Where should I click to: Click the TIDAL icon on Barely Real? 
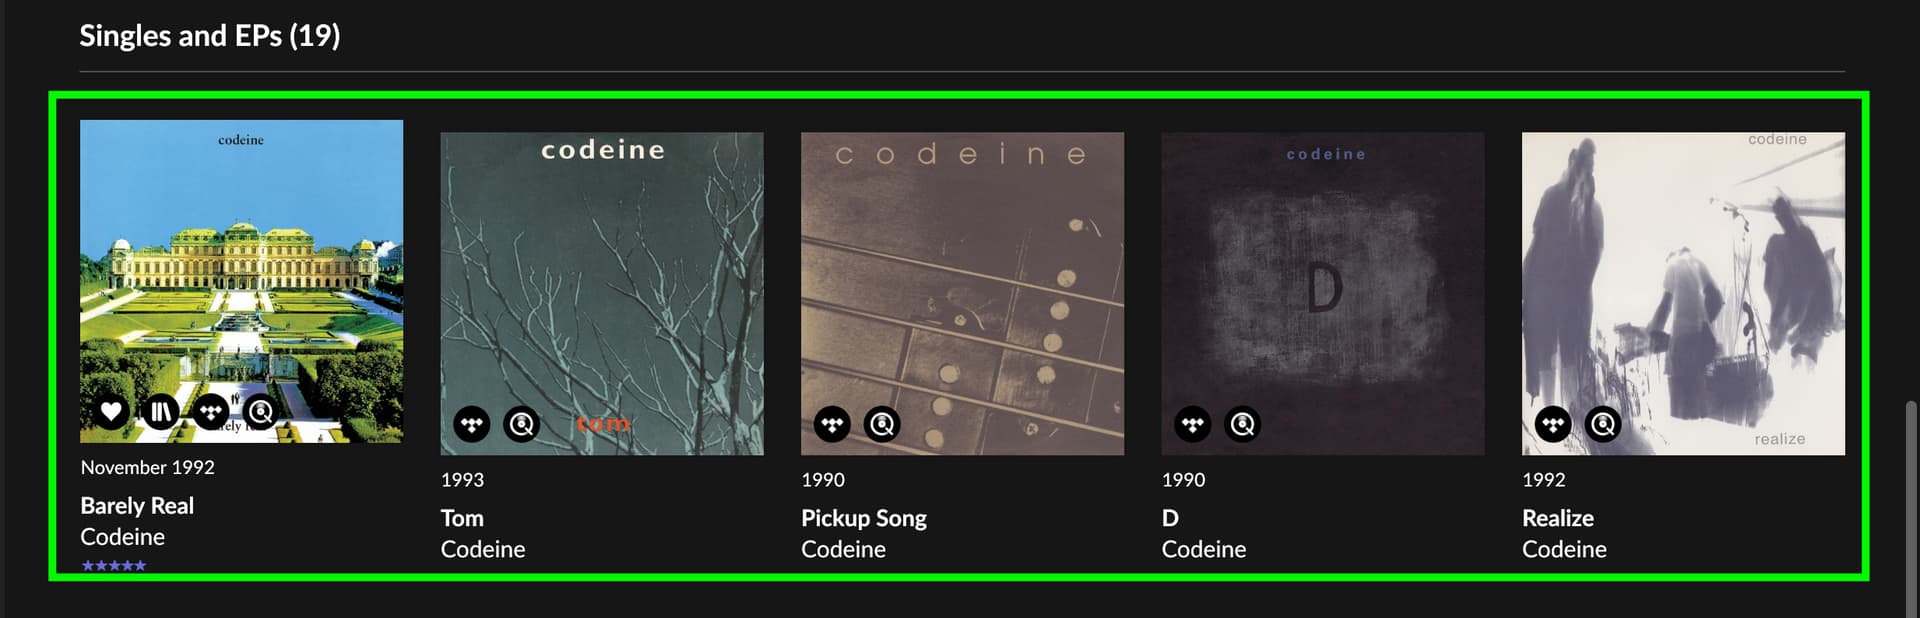[x=210, y=411]
